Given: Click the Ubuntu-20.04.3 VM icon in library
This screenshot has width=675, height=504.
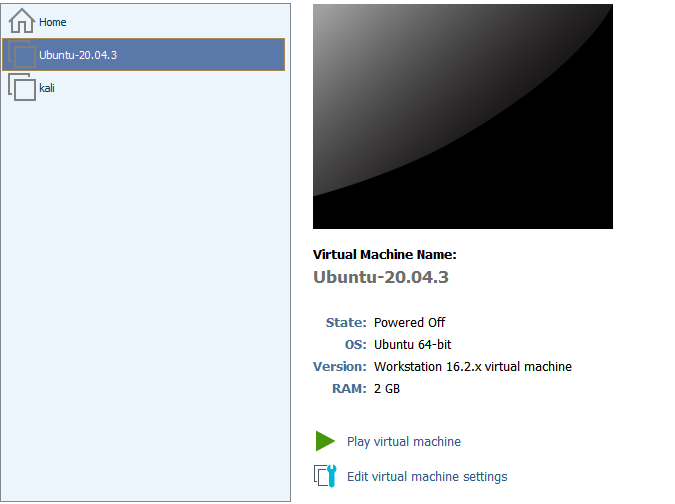Looking at the screenshot, I should point(22,54).
